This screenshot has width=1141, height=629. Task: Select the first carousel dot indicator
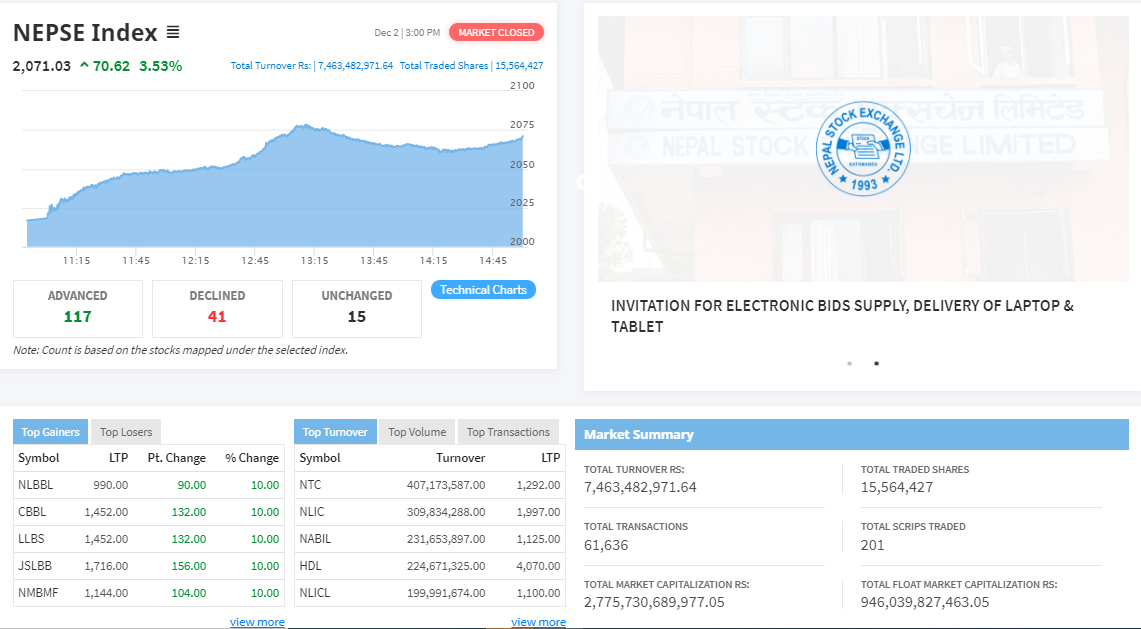[x=849, y=363]
